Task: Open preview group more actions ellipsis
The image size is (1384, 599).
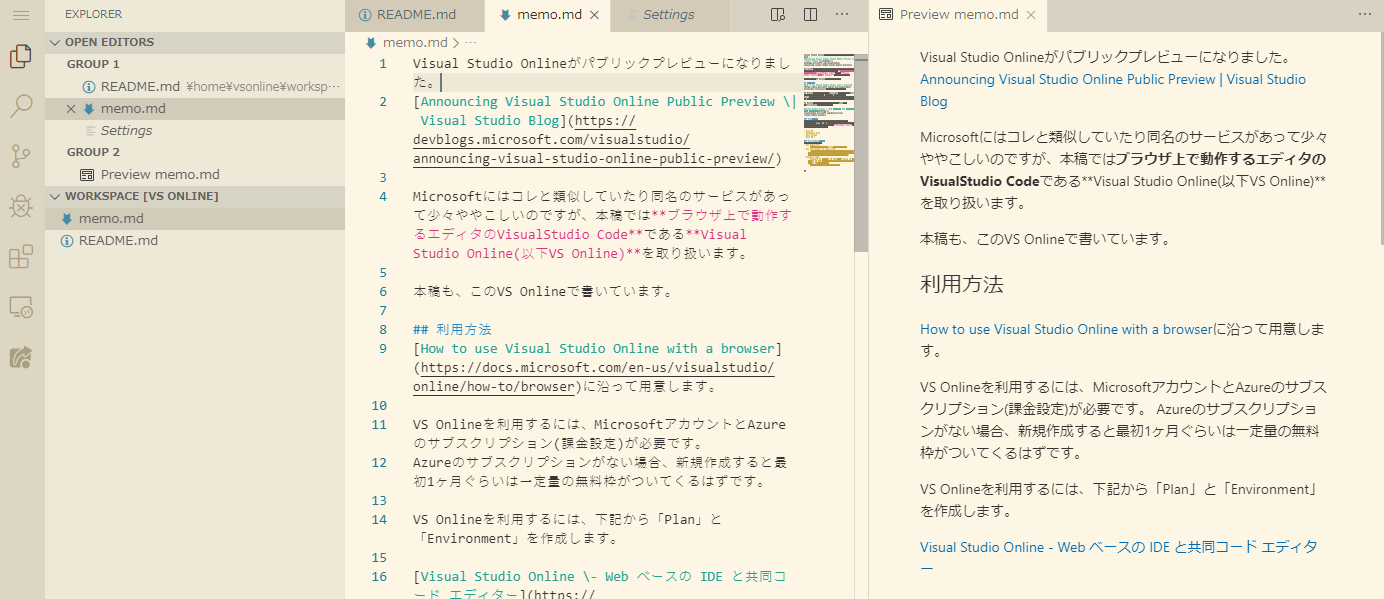Action: pos(1365,15)
